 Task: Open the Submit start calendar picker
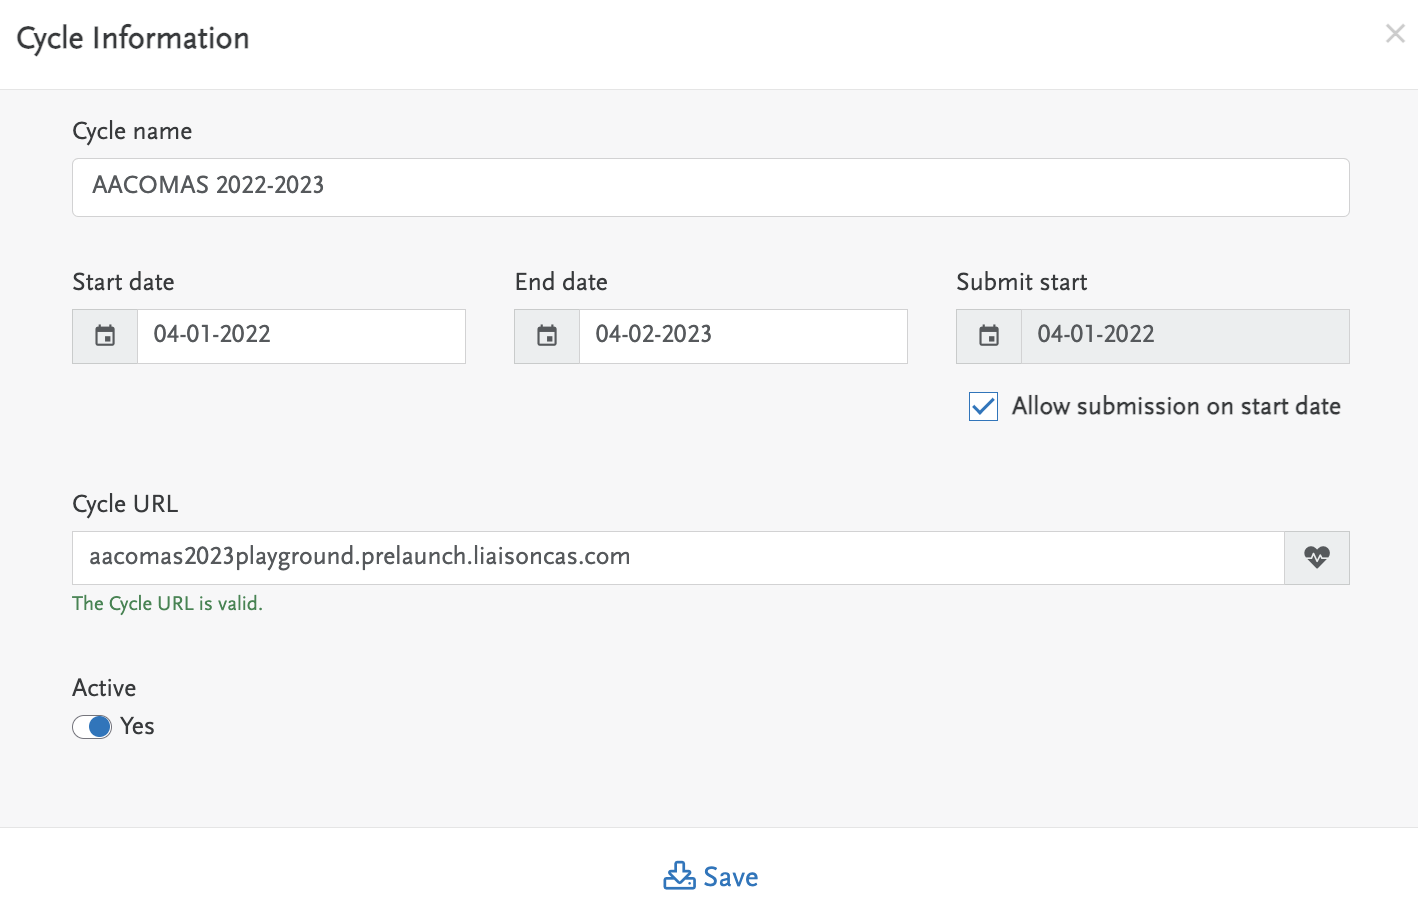989,336
